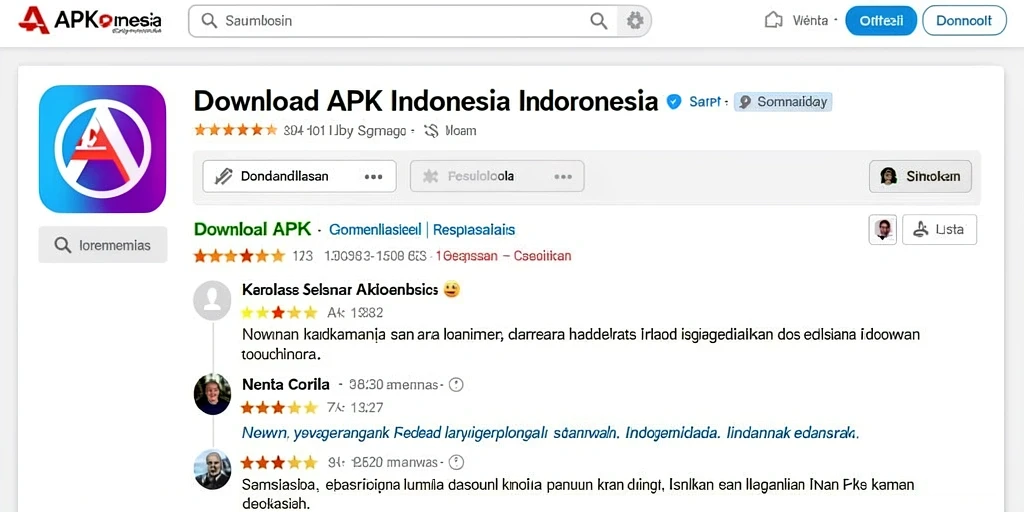Open the Sarpt link beside the title
Image resolution: width=1024 pixels, height=512 pixels.
[705, 102]
